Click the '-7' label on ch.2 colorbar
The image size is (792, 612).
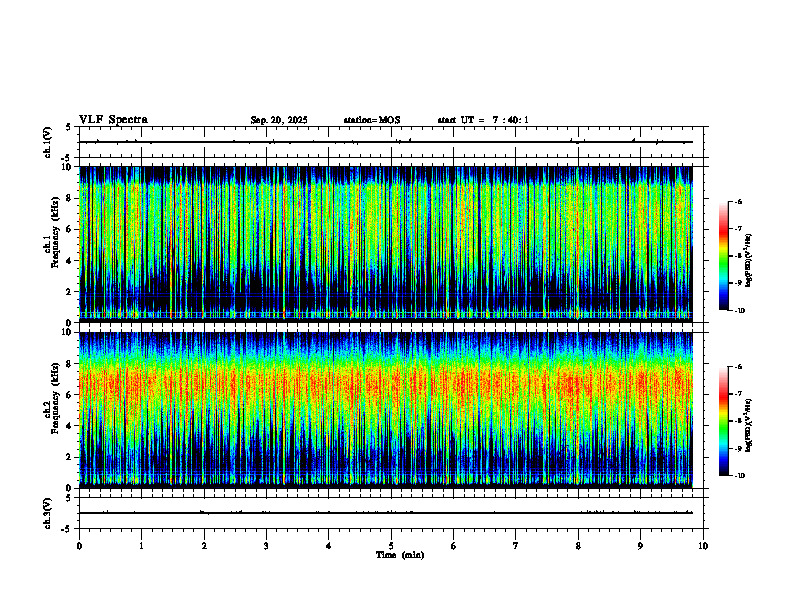738,394
